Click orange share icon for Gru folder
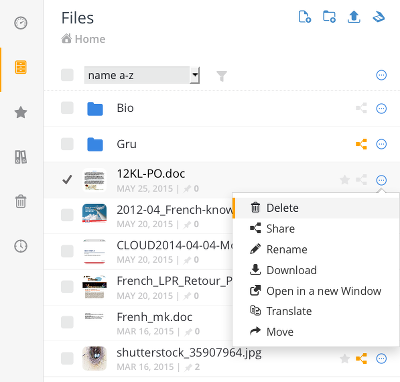 pos(362,144)
